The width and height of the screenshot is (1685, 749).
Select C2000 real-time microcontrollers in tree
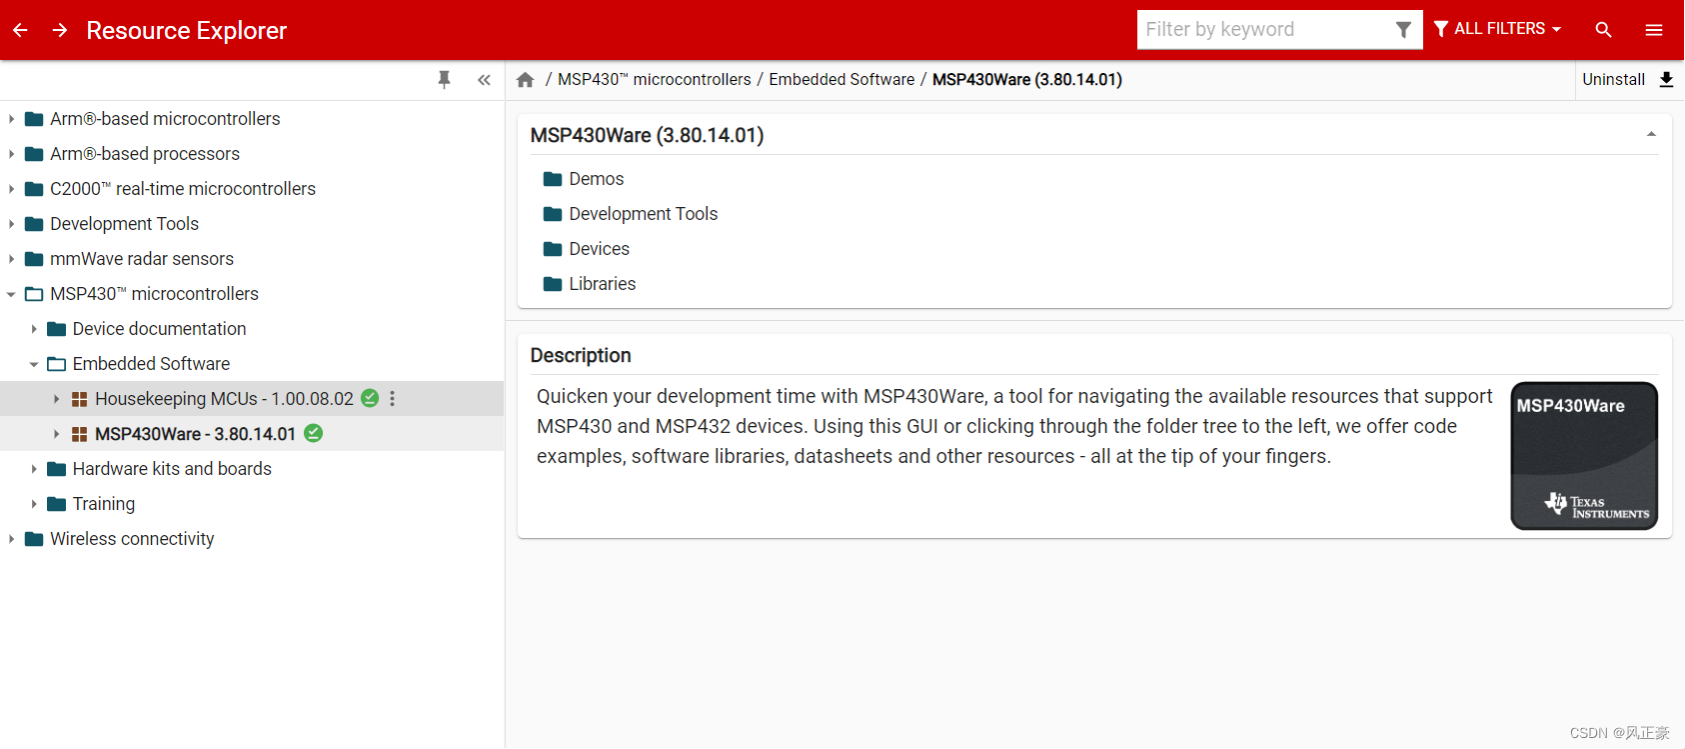(x=183, y=189)
